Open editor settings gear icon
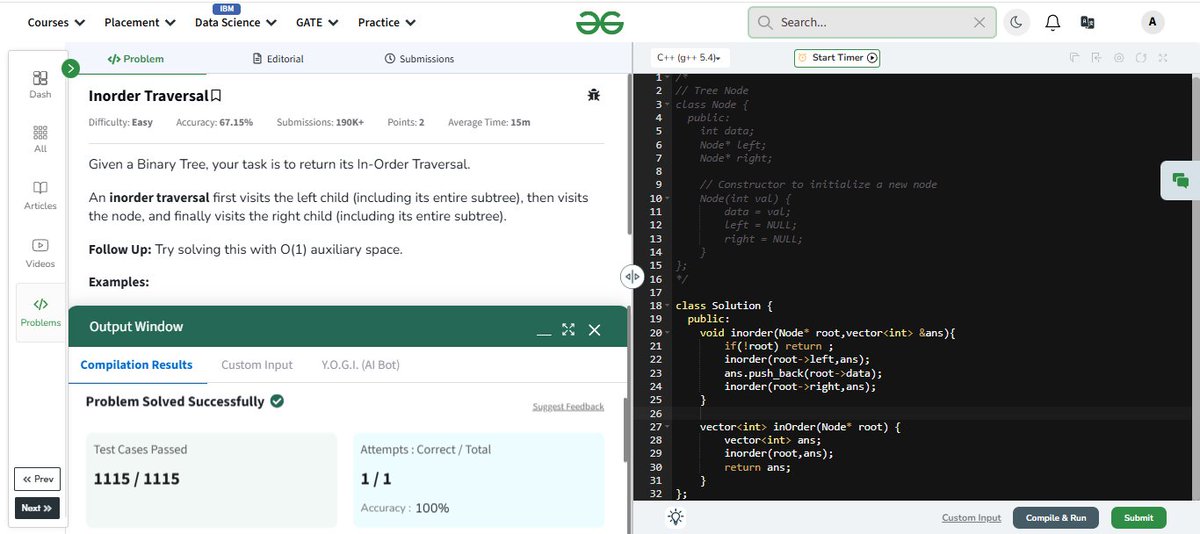Viewport: 1200px width, 534px height. click(1119, 58)
